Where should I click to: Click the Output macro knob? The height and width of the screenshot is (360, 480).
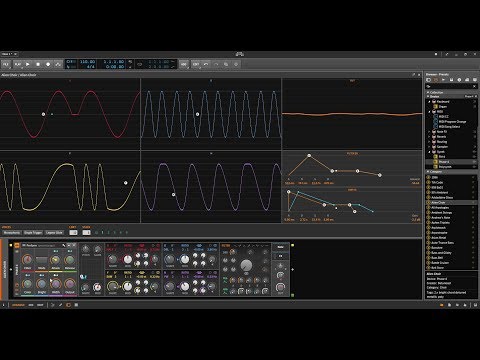(70, 284)
